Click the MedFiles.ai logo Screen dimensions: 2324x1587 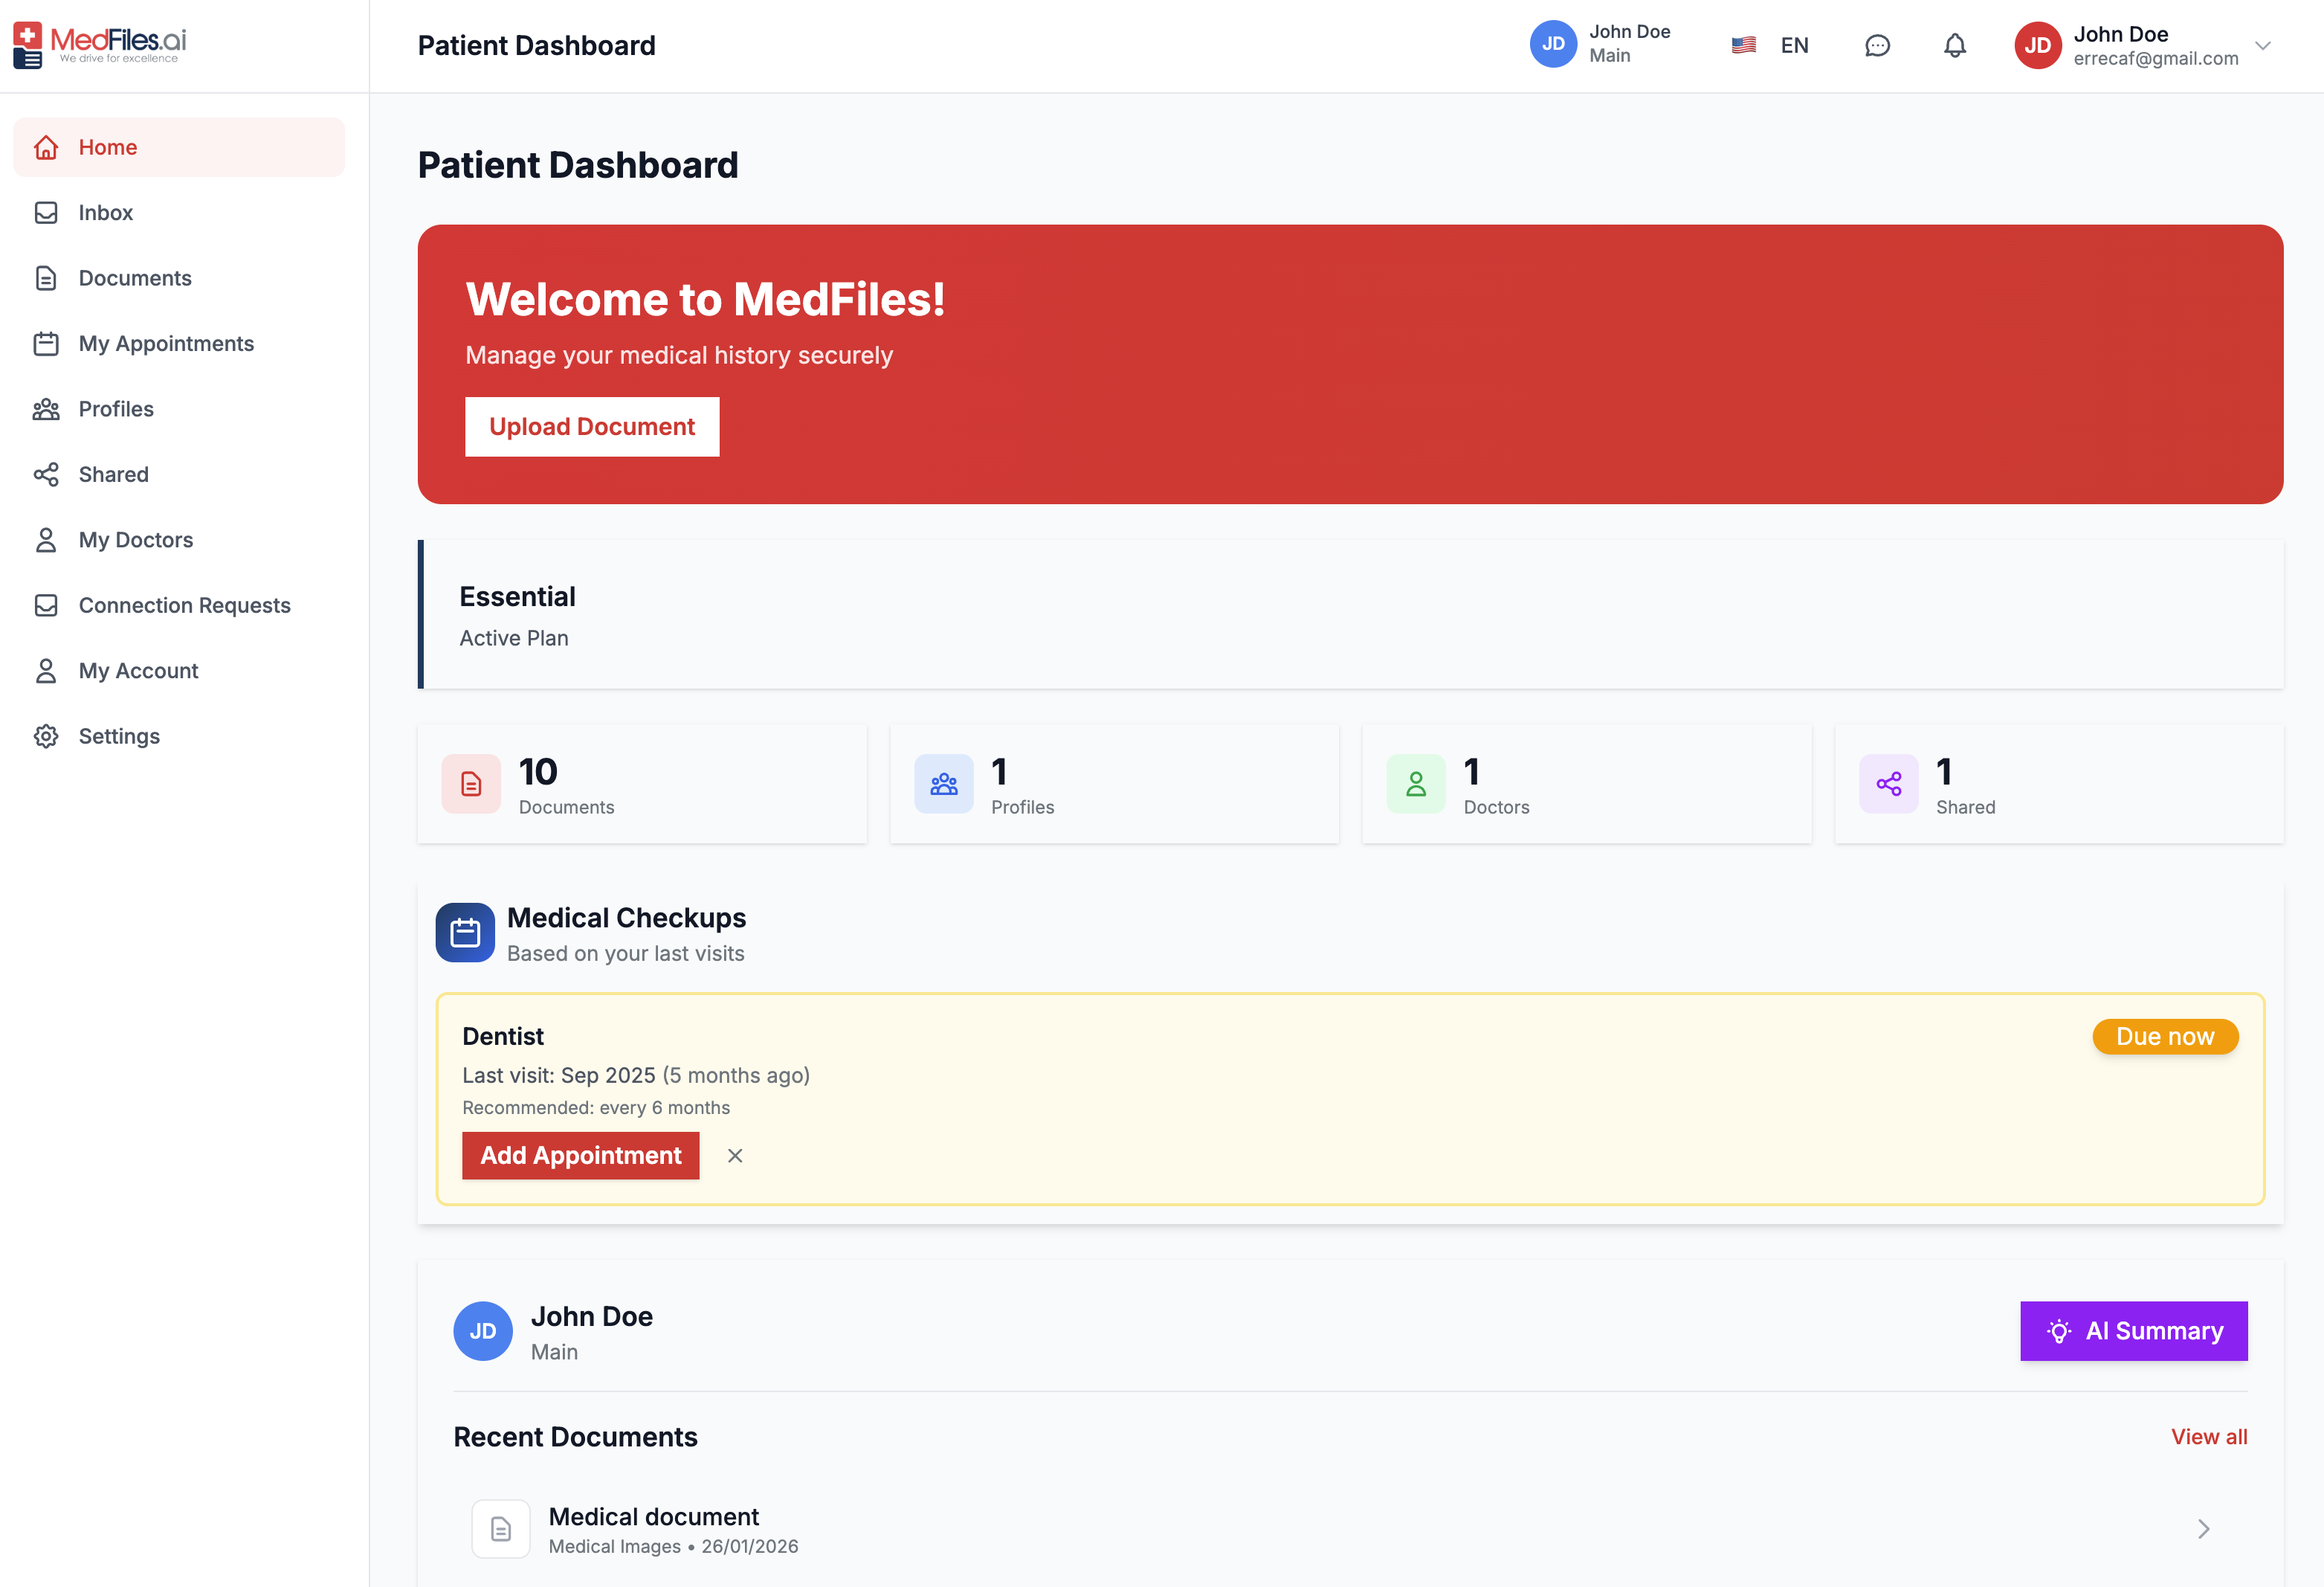click(100, 45)
